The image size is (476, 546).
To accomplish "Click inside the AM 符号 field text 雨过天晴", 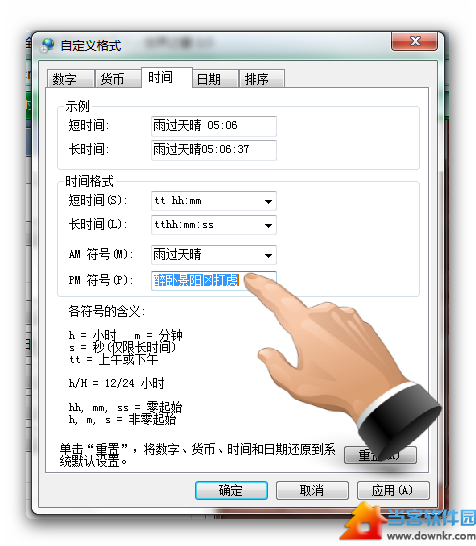I will pyautogui.click(x=177, y=255).
